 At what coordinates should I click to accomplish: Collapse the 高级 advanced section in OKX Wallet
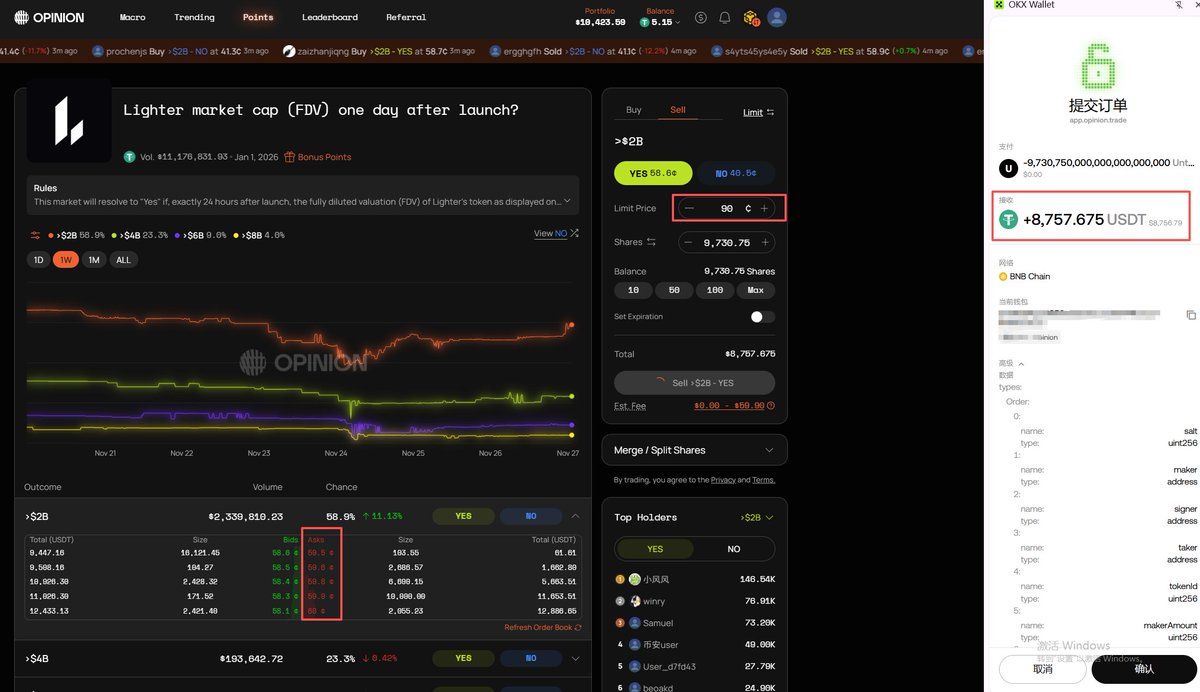(1011, 364)
